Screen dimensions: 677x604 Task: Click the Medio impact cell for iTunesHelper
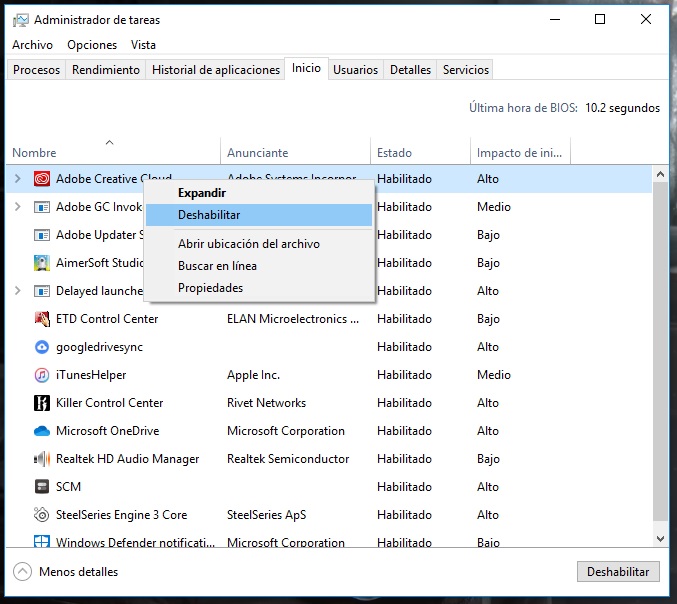494,375
